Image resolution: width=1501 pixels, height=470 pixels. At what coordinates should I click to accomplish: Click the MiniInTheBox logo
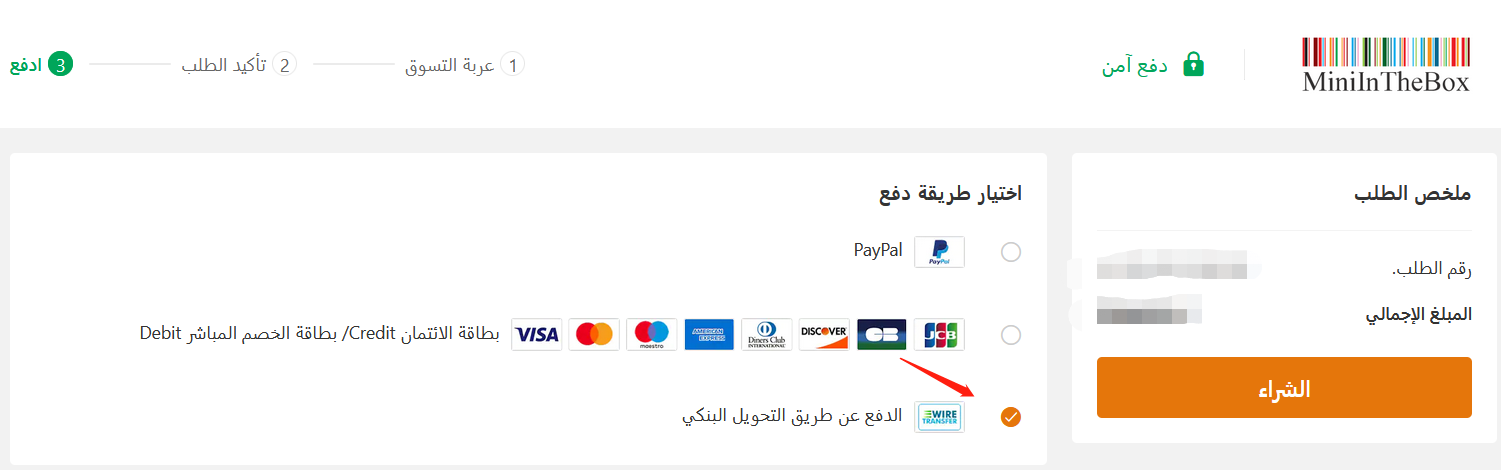1386,65
